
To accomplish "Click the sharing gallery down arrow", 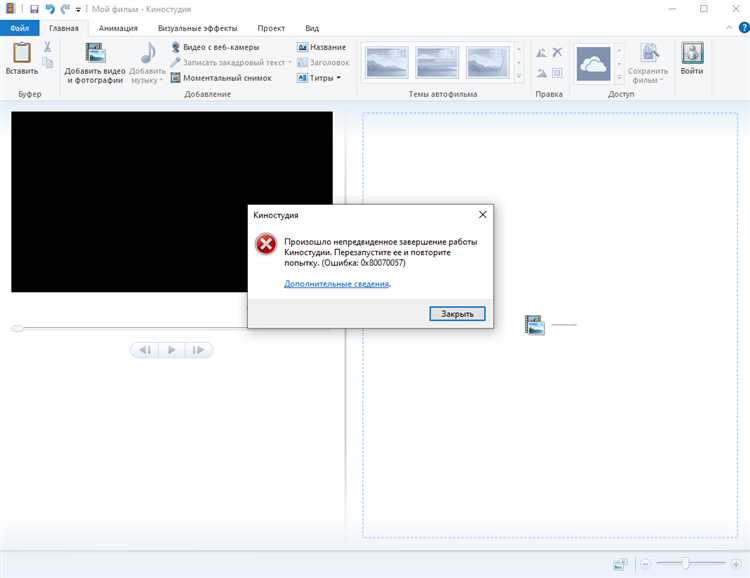I will [619, 64].
